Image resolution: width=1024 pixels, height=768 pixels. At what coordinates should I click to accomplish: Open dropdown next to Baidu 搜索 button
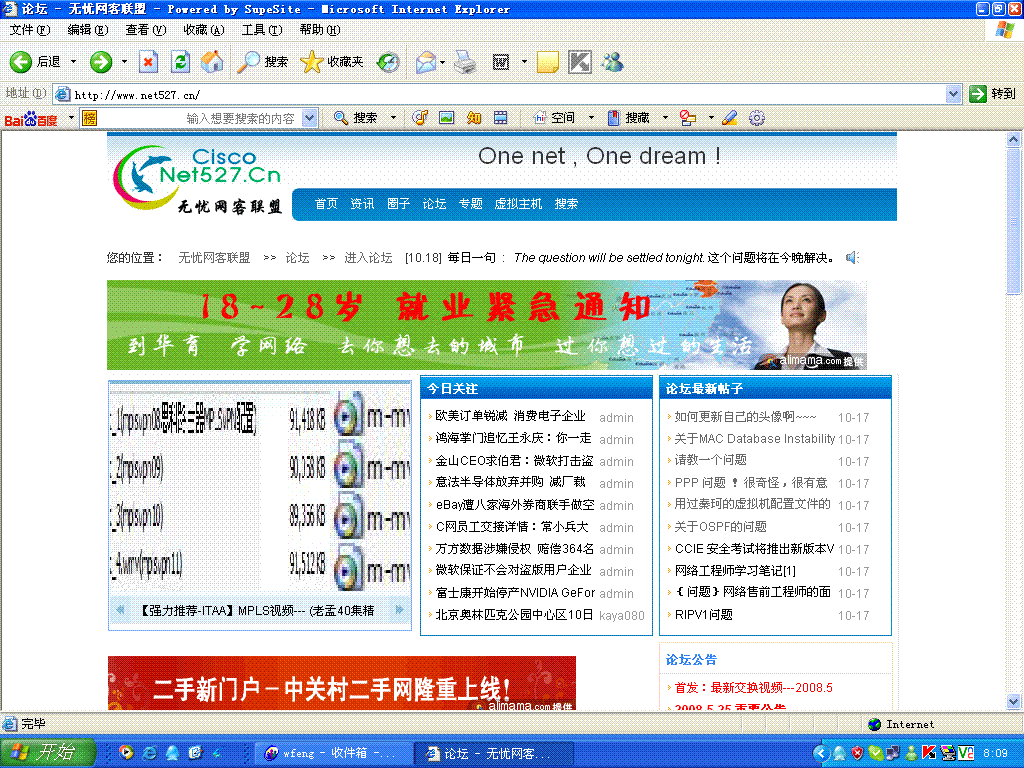[393, 118]
